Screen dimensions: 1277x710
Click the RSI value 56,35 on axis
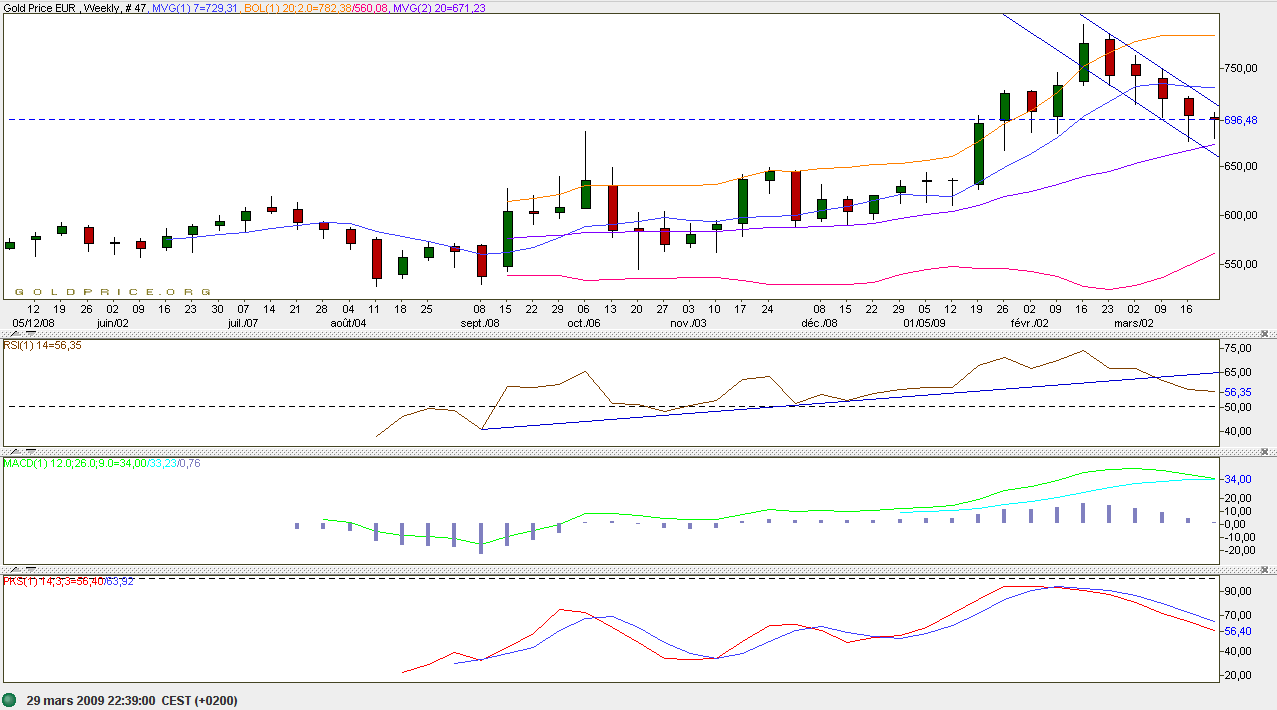coord(1238,392)
